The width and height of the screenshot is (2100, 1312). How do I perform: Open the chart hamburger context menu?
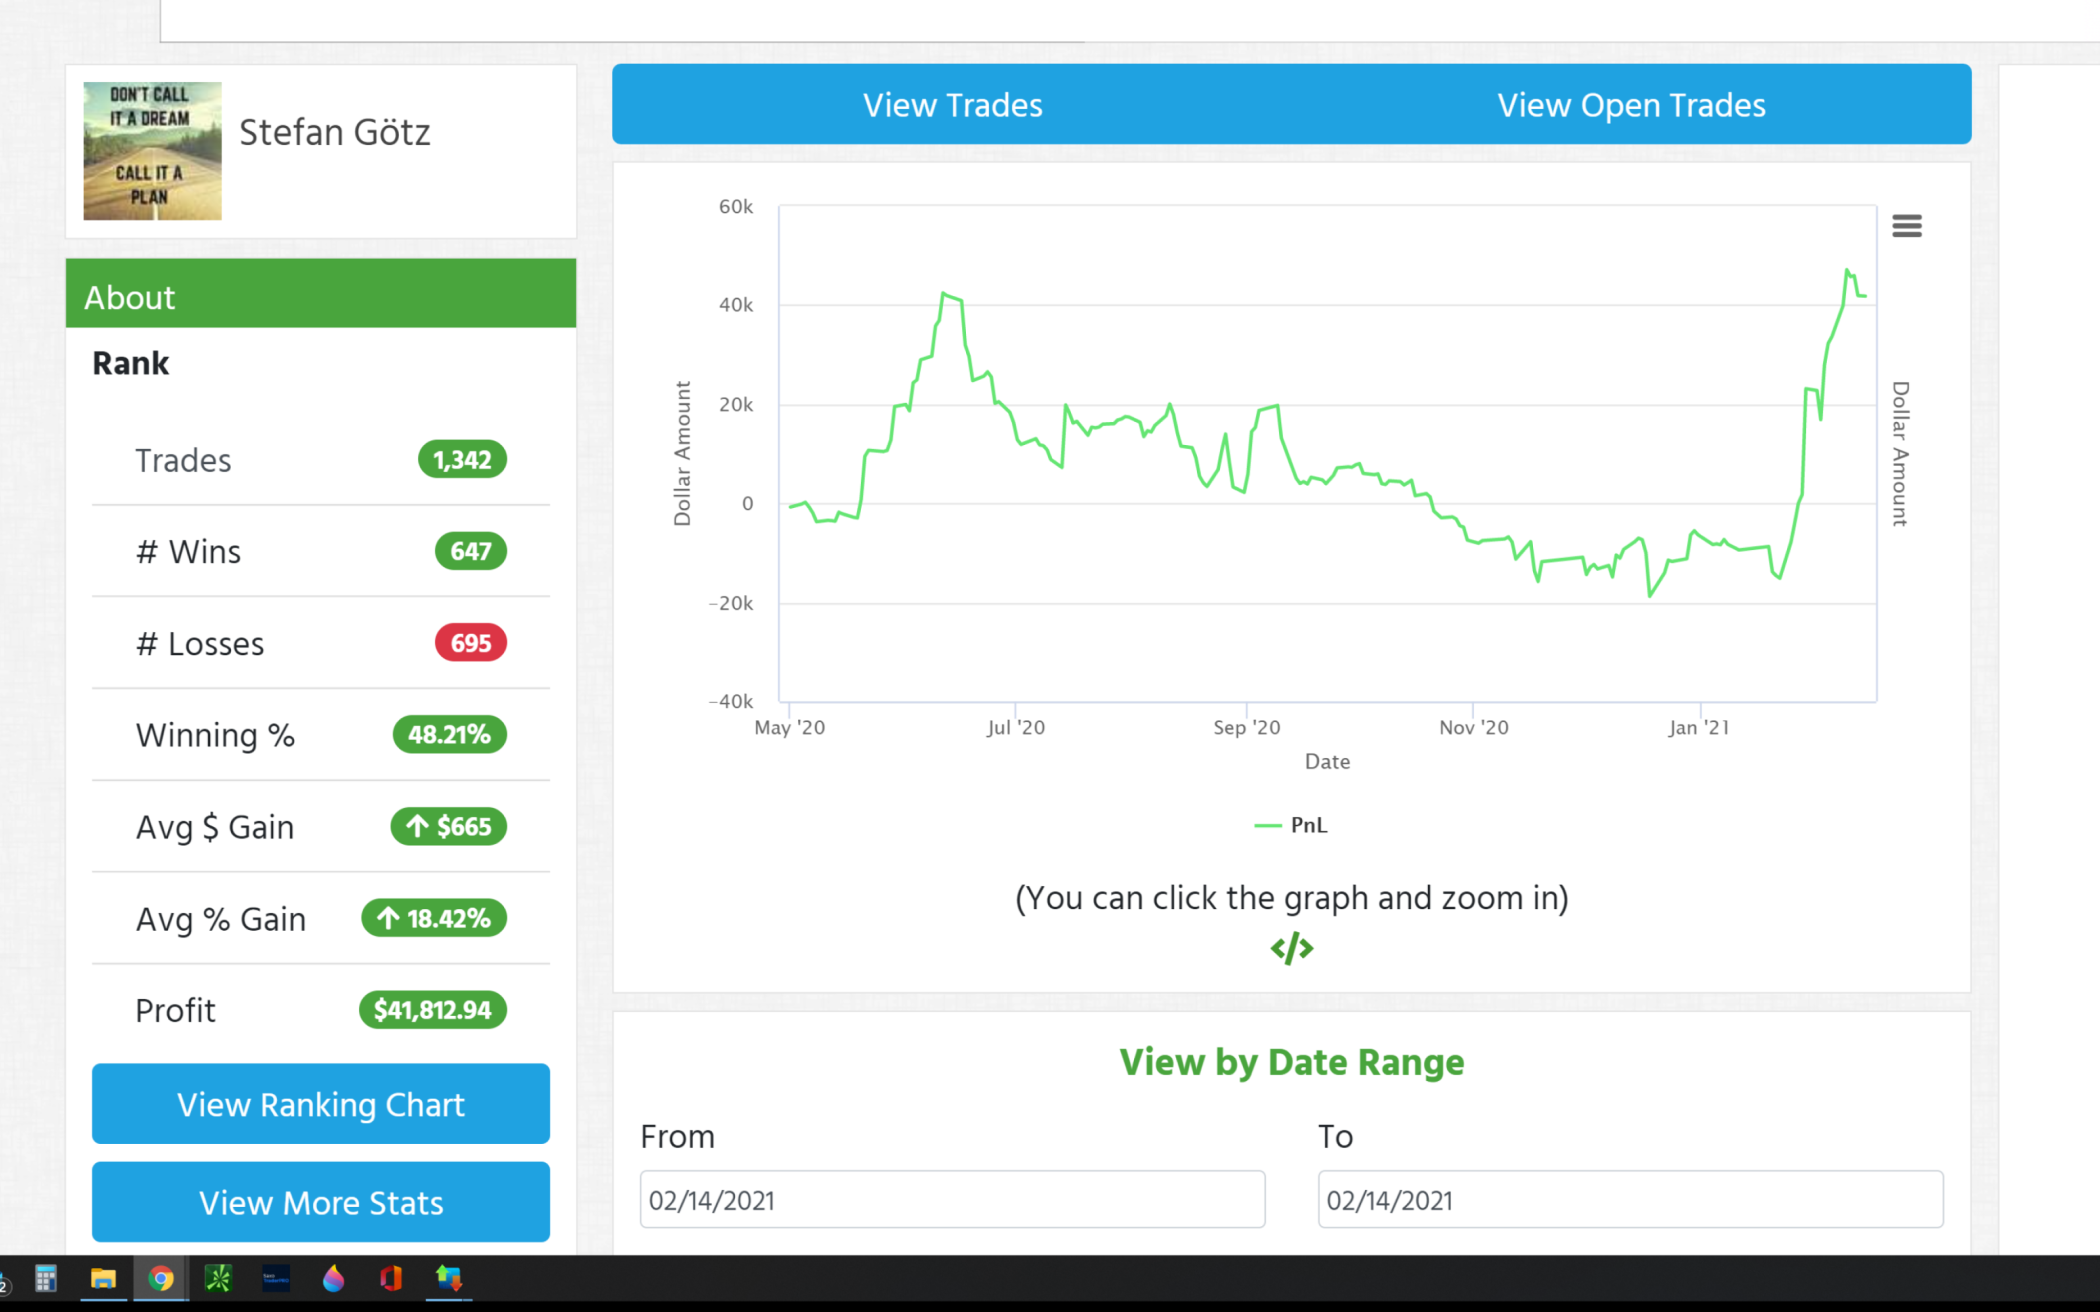(x=1906, y=226)
